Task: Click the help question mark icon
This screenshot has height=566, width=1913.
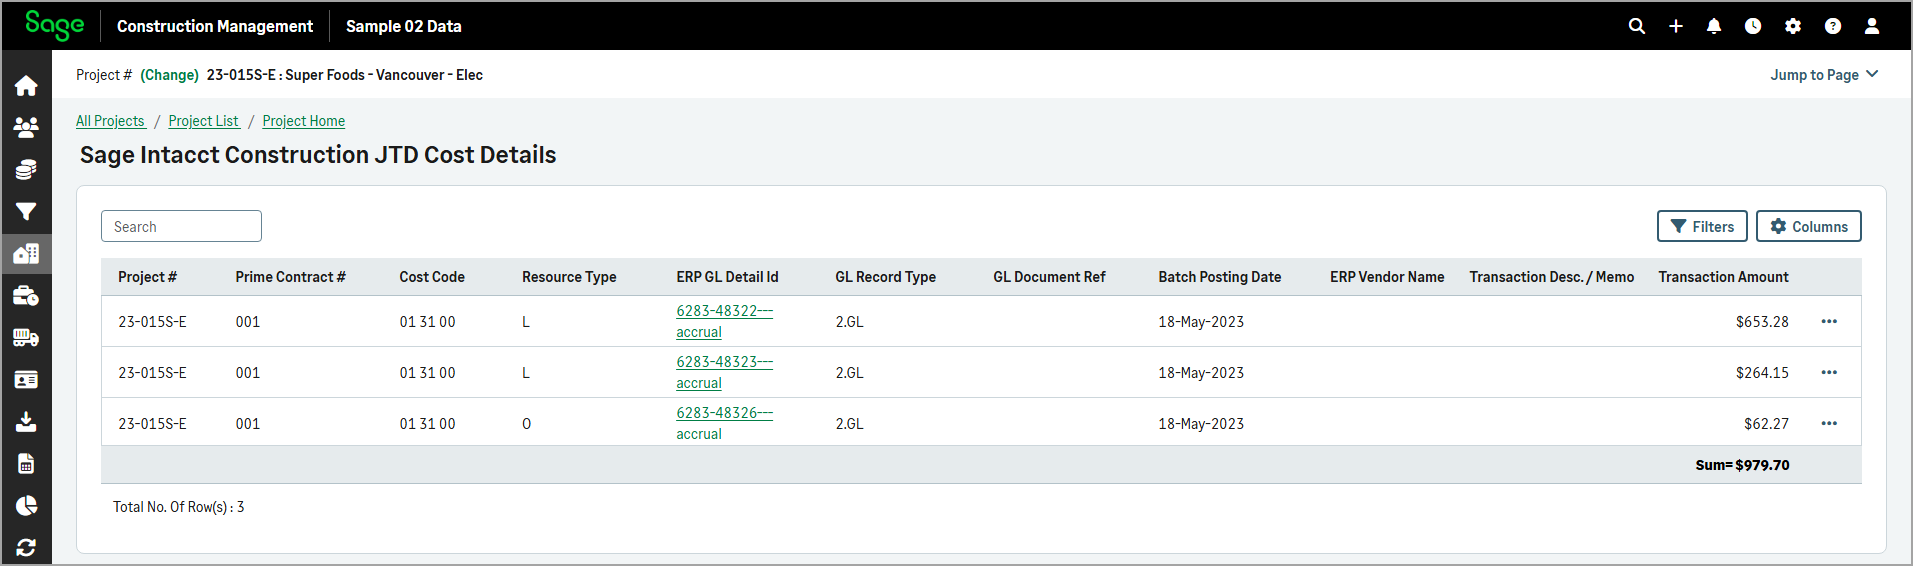Action: click(1832, 26)
